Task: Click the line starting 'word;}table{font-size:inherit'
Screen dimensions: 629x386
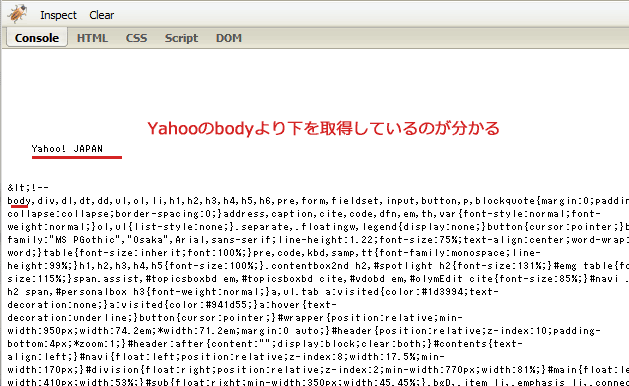Action: click(274, 253)
